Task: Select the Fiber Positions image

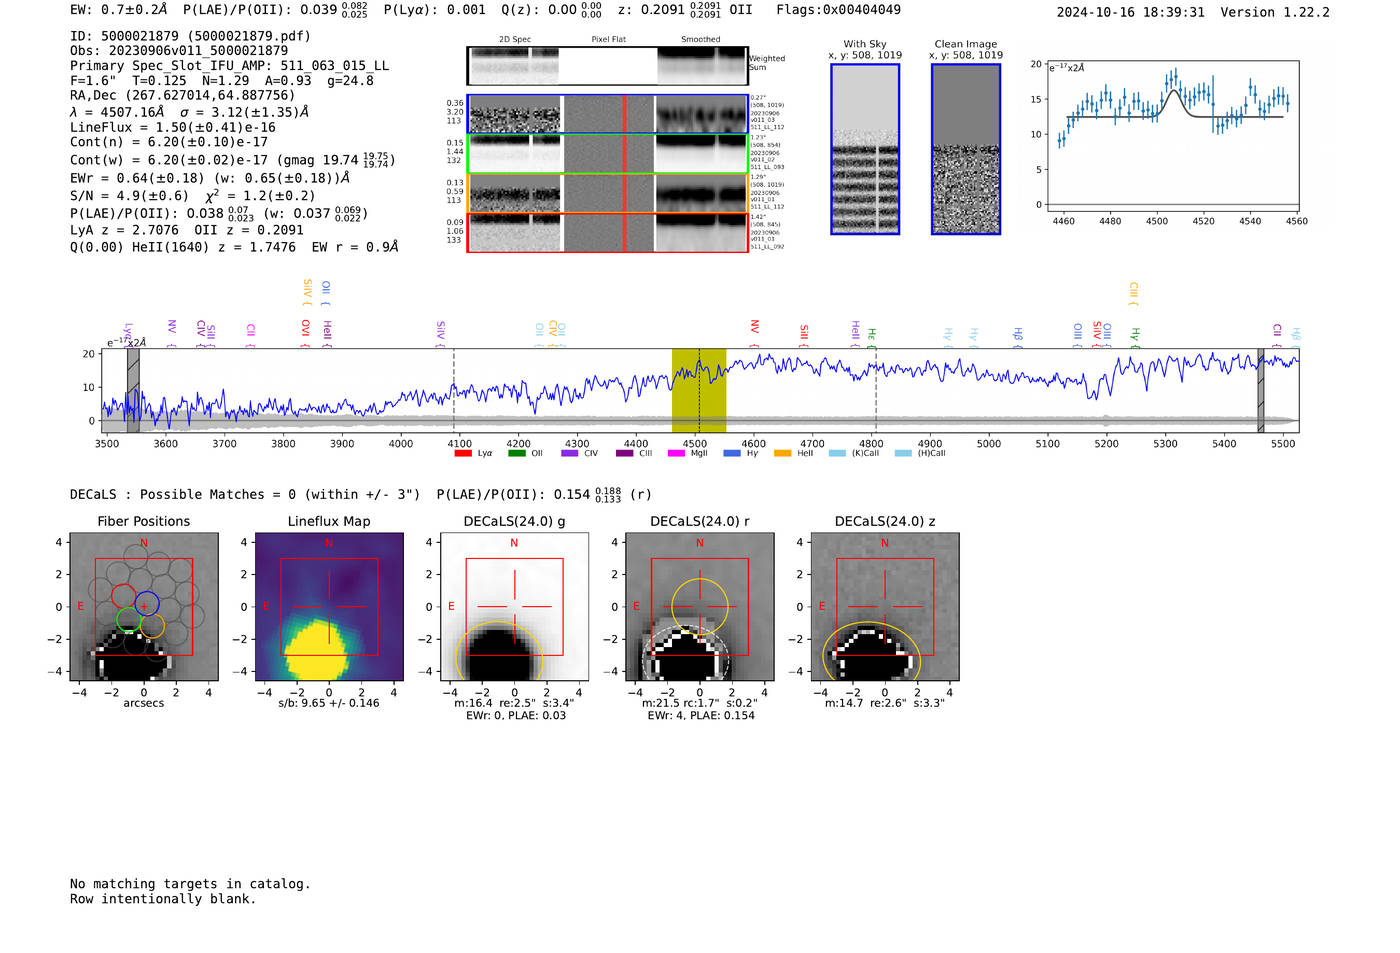Action: click(x=144, y=607)
